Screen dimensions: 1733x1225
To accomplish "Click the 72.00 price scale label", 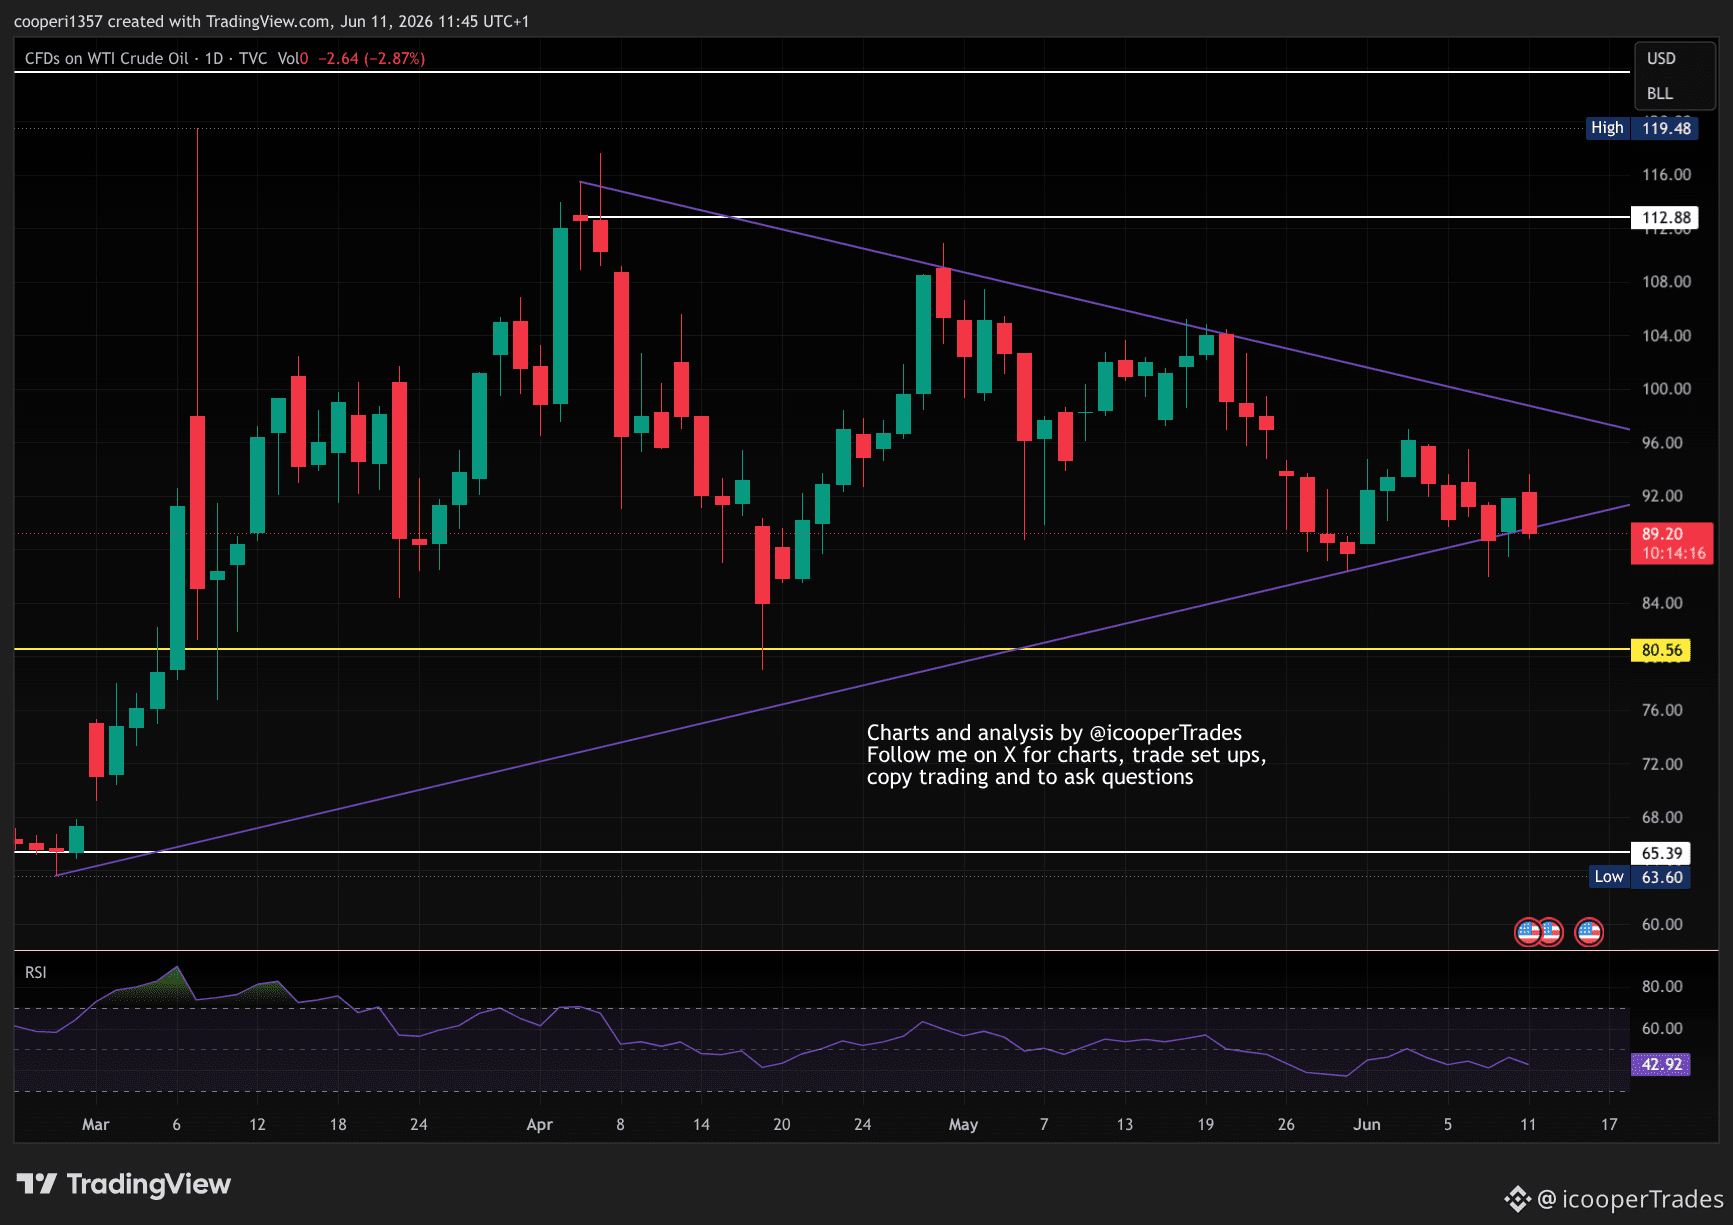I will pos(1662,764).
